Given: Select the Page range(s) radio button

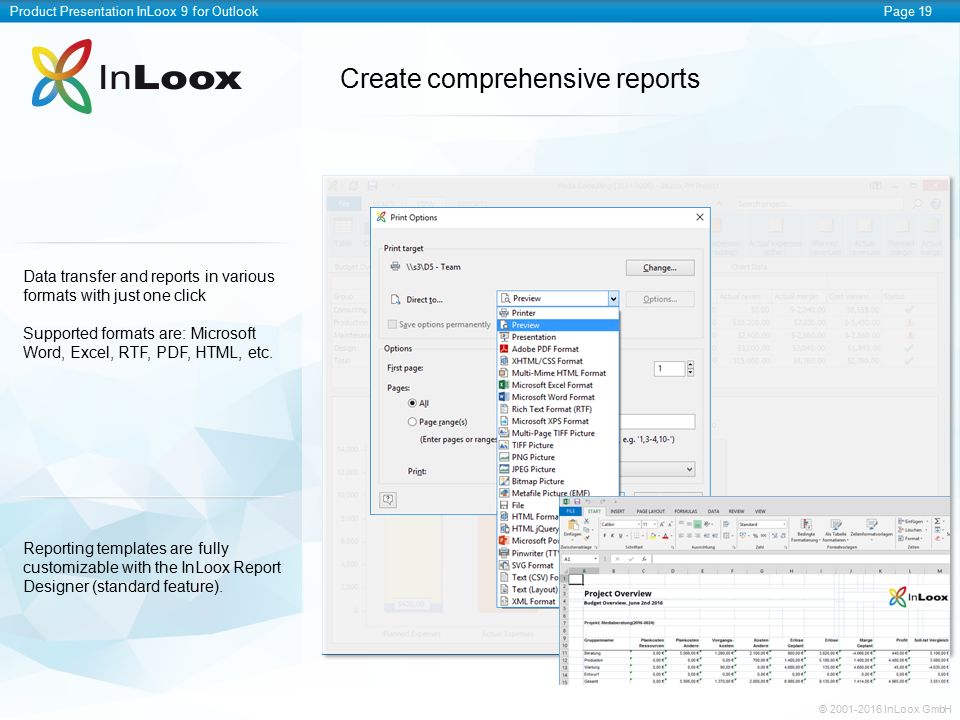Looking at the screenshot, I should tap(412, 422).
